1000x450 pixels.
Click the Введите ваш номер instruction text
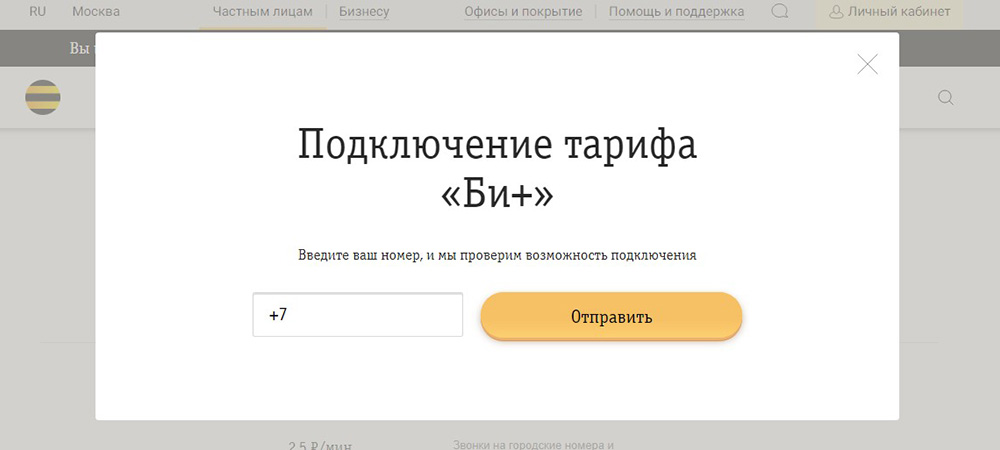(497, 255)
